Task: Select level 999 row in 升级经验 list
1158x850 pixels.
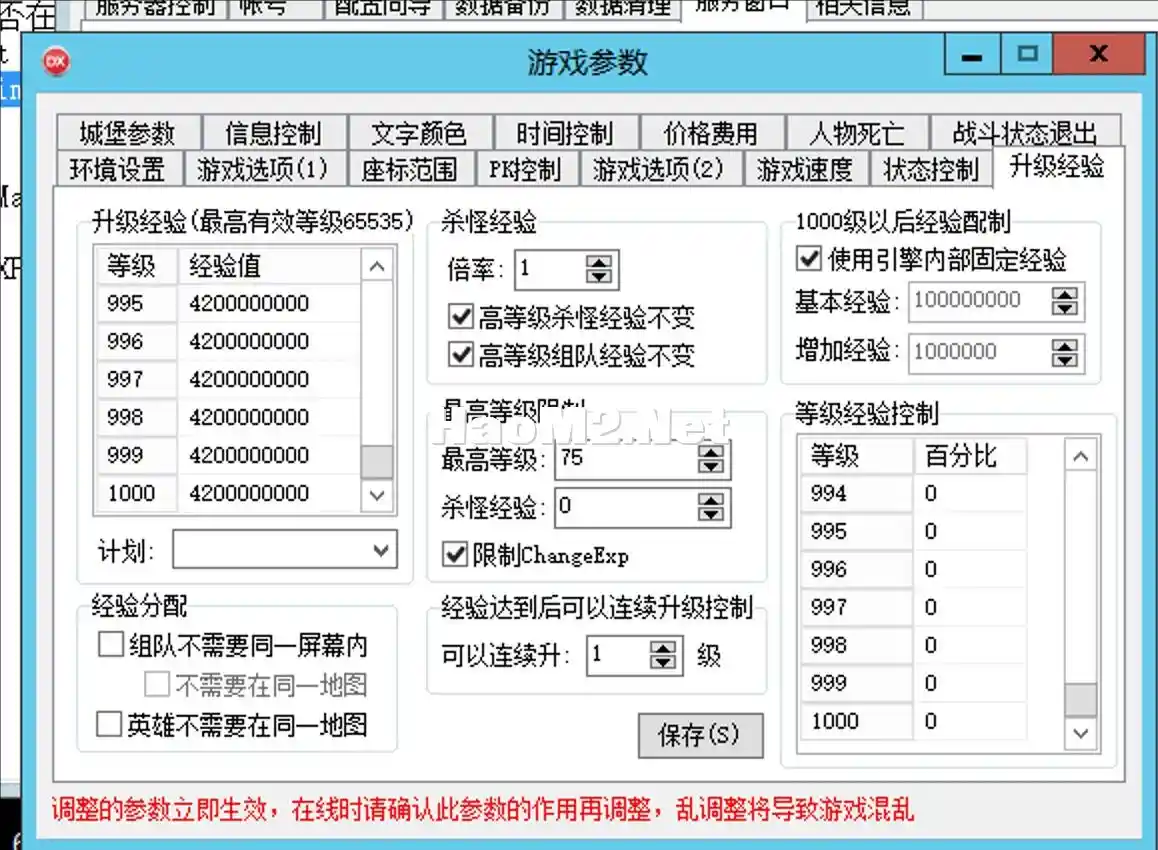Action: click(x=228, y=455)
